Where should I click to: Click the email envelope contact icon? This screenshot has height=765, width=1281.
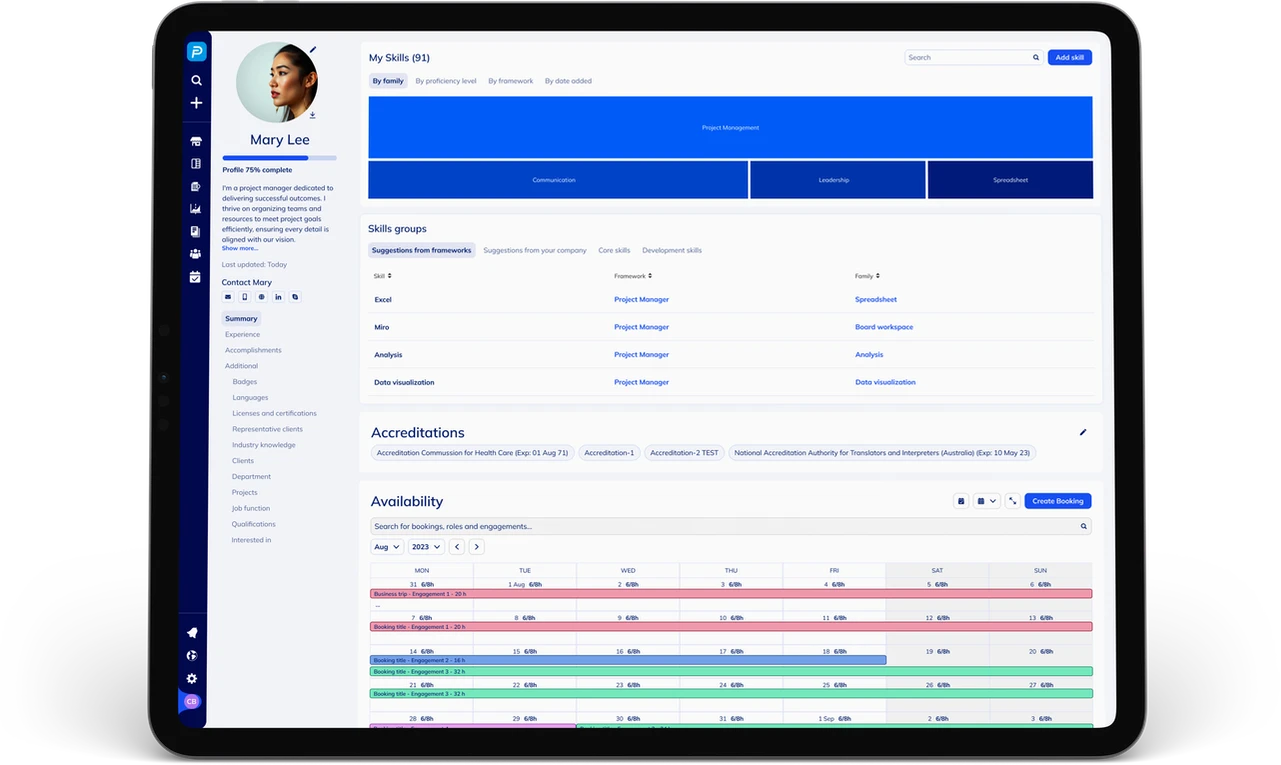click(228, 297)
